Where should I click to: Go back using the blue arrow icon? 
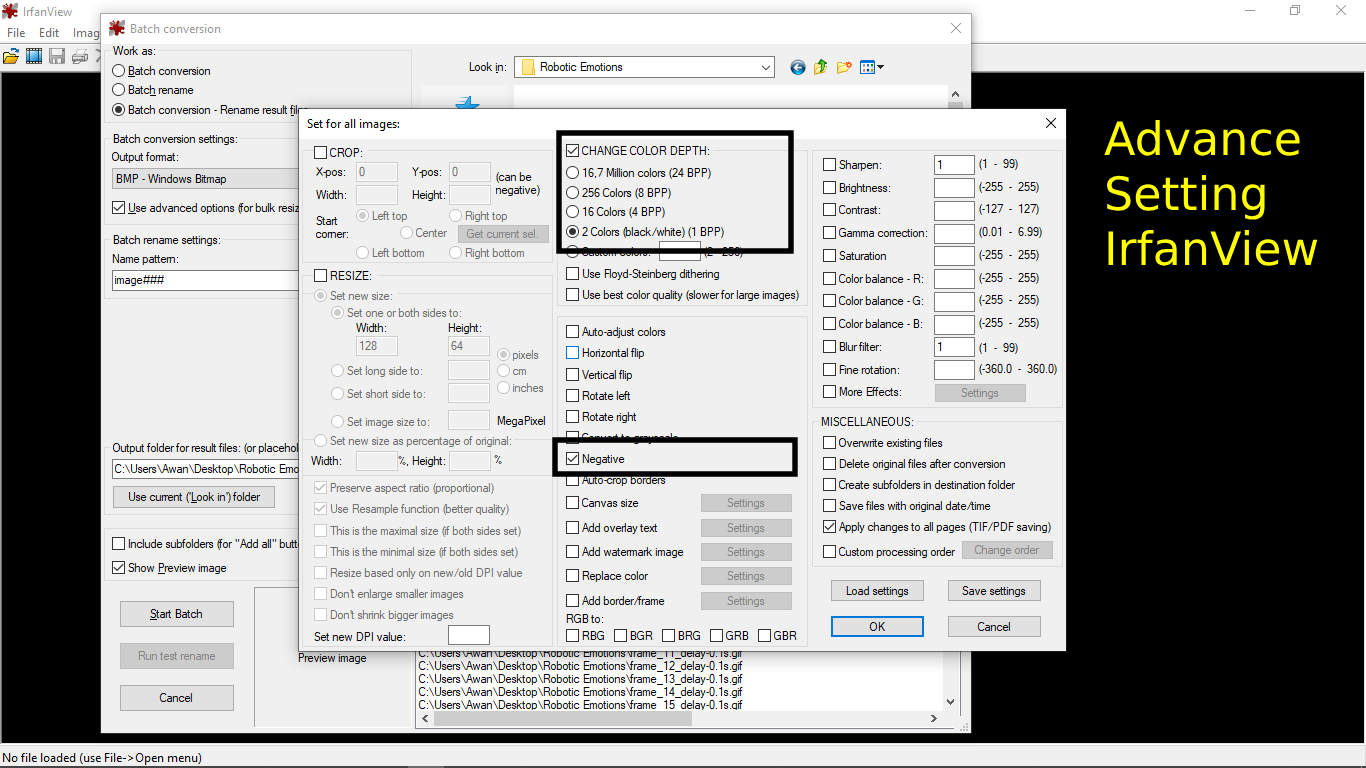(798, 67)
